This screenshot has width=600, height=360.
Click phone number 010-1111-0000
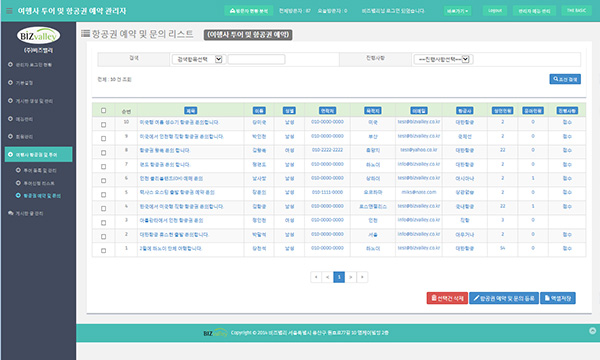click(328, 192)
